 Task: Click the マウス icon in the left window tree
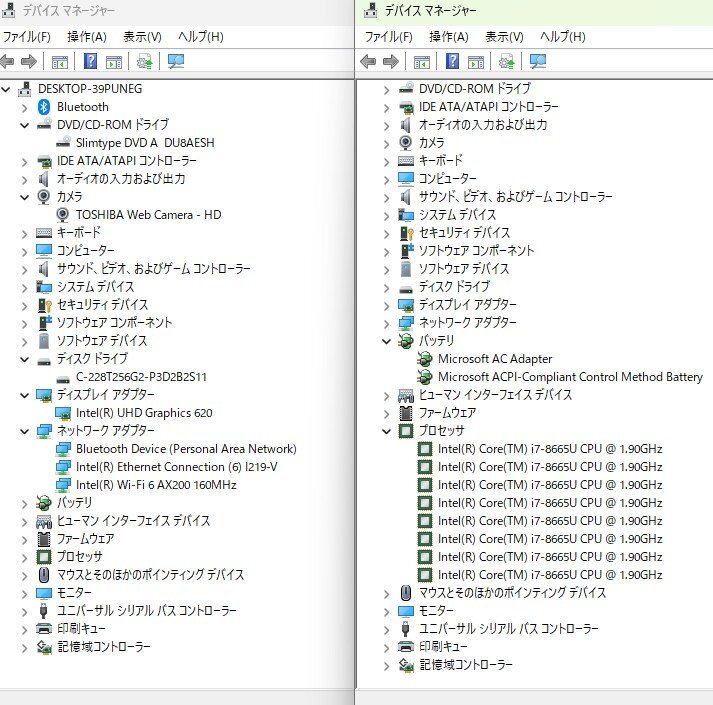point(44,575)
